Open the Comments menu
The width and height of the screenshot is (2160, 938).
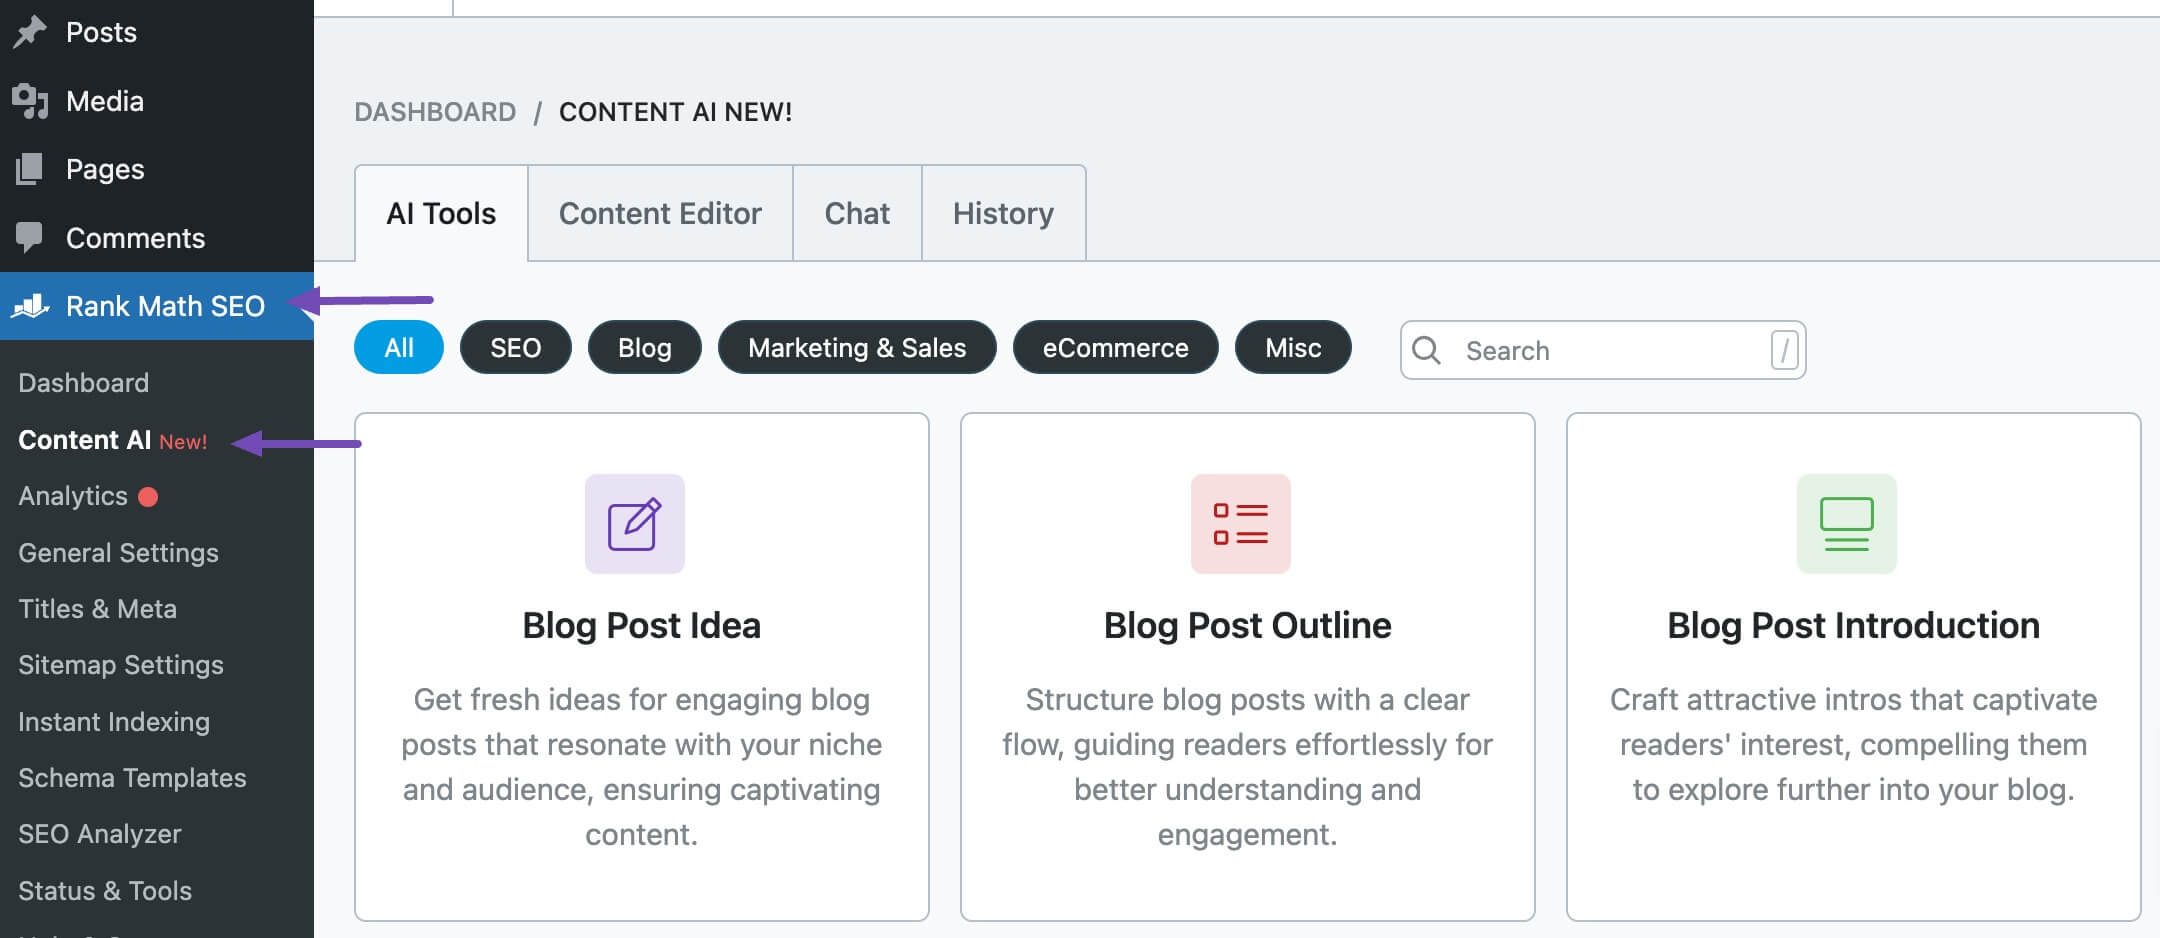(x=157, y=237)
